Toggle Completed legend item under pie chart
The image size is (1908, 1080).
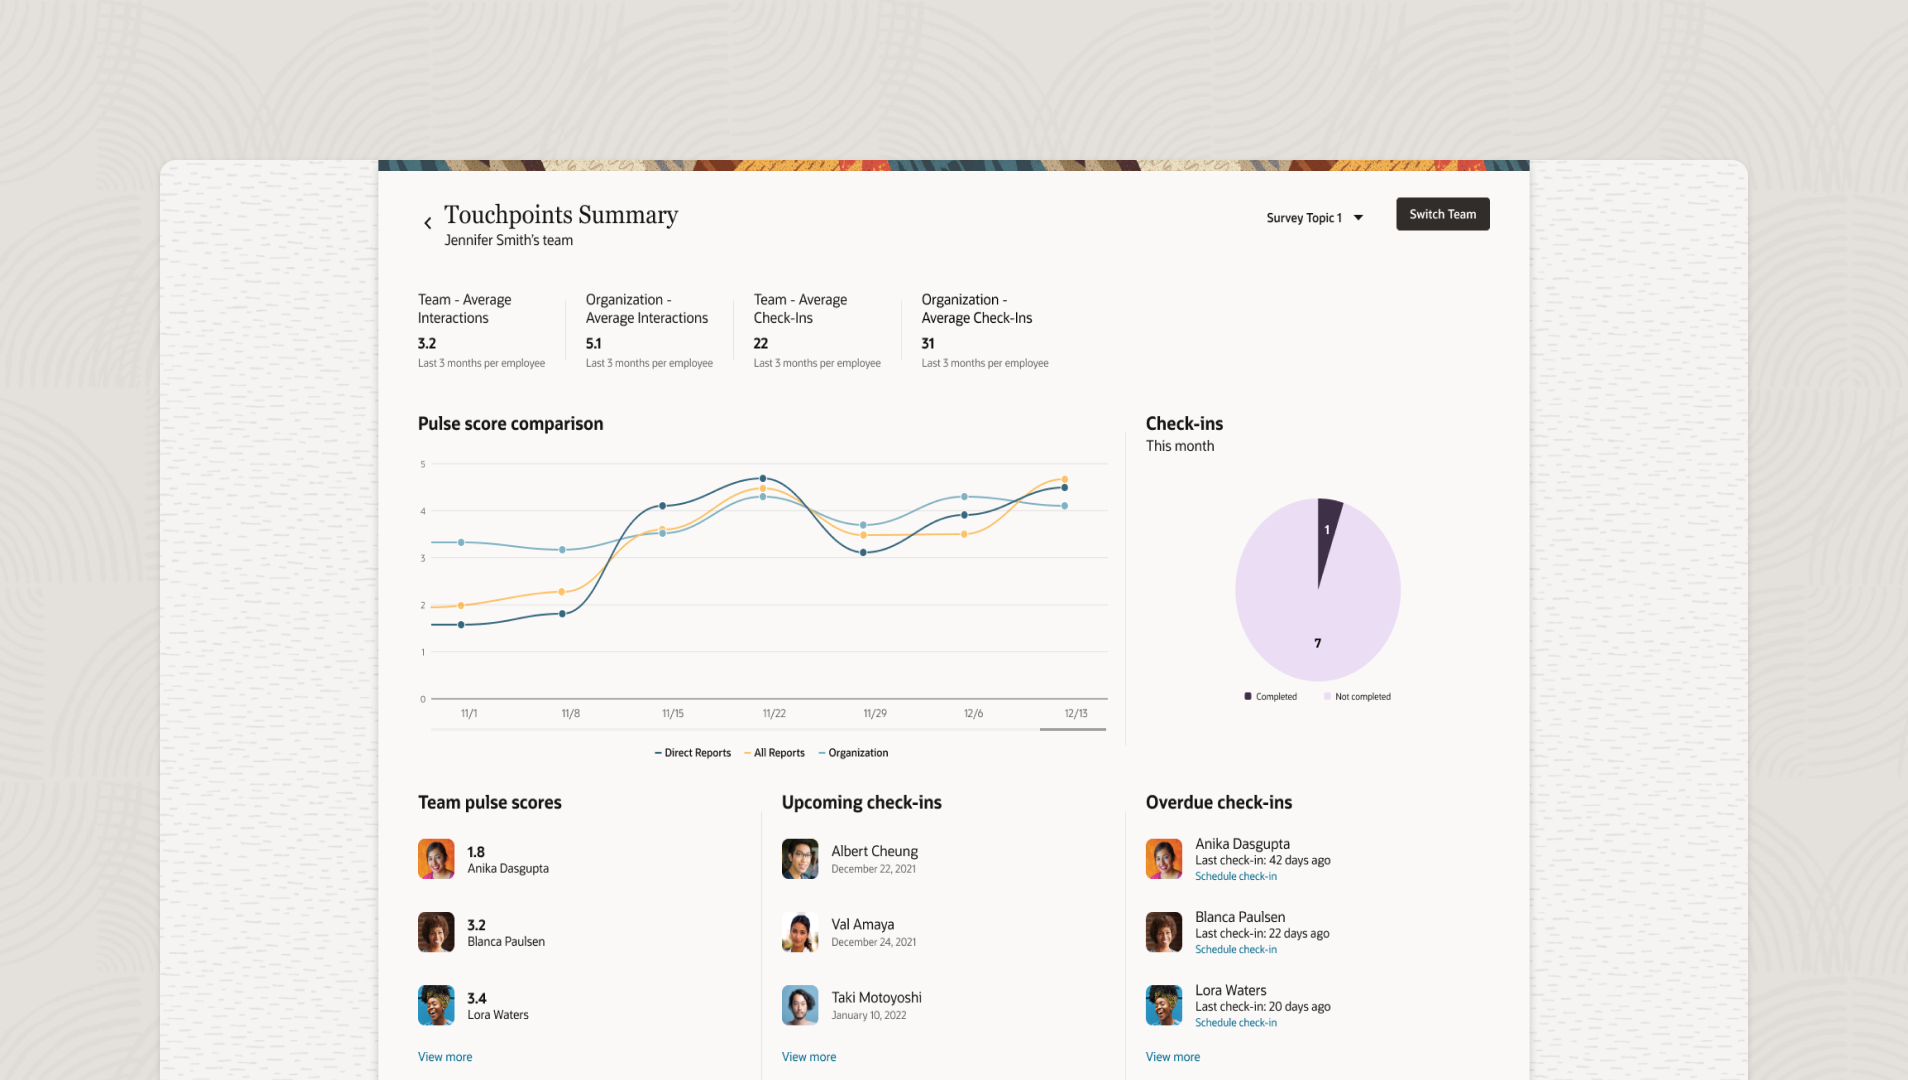(1271, 697)
